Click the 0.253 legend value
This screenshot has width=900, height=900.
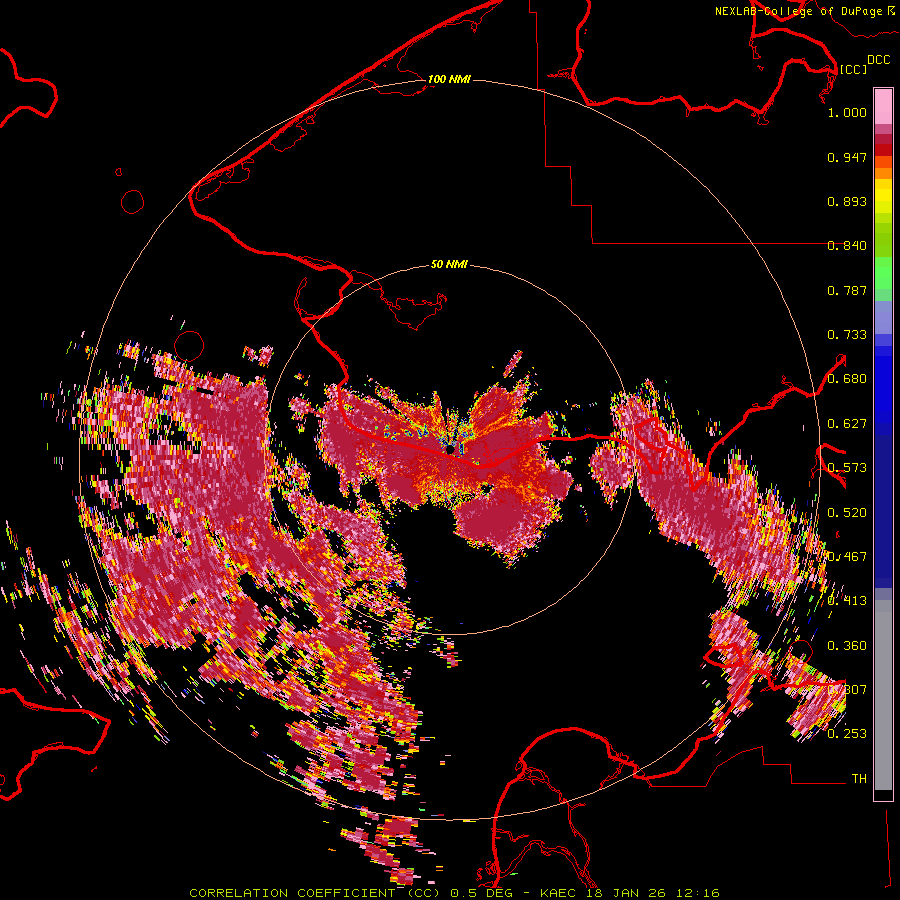click(x=847, y=734)
